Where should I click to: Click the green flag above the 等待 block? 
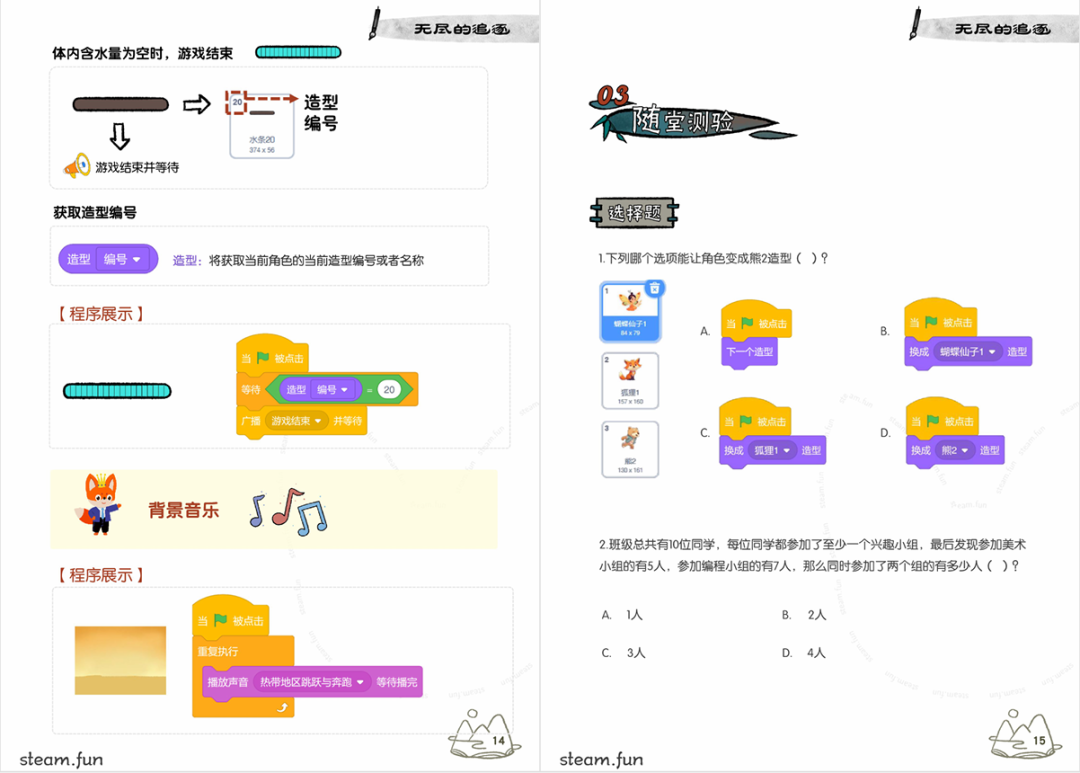tap(262, 358)
